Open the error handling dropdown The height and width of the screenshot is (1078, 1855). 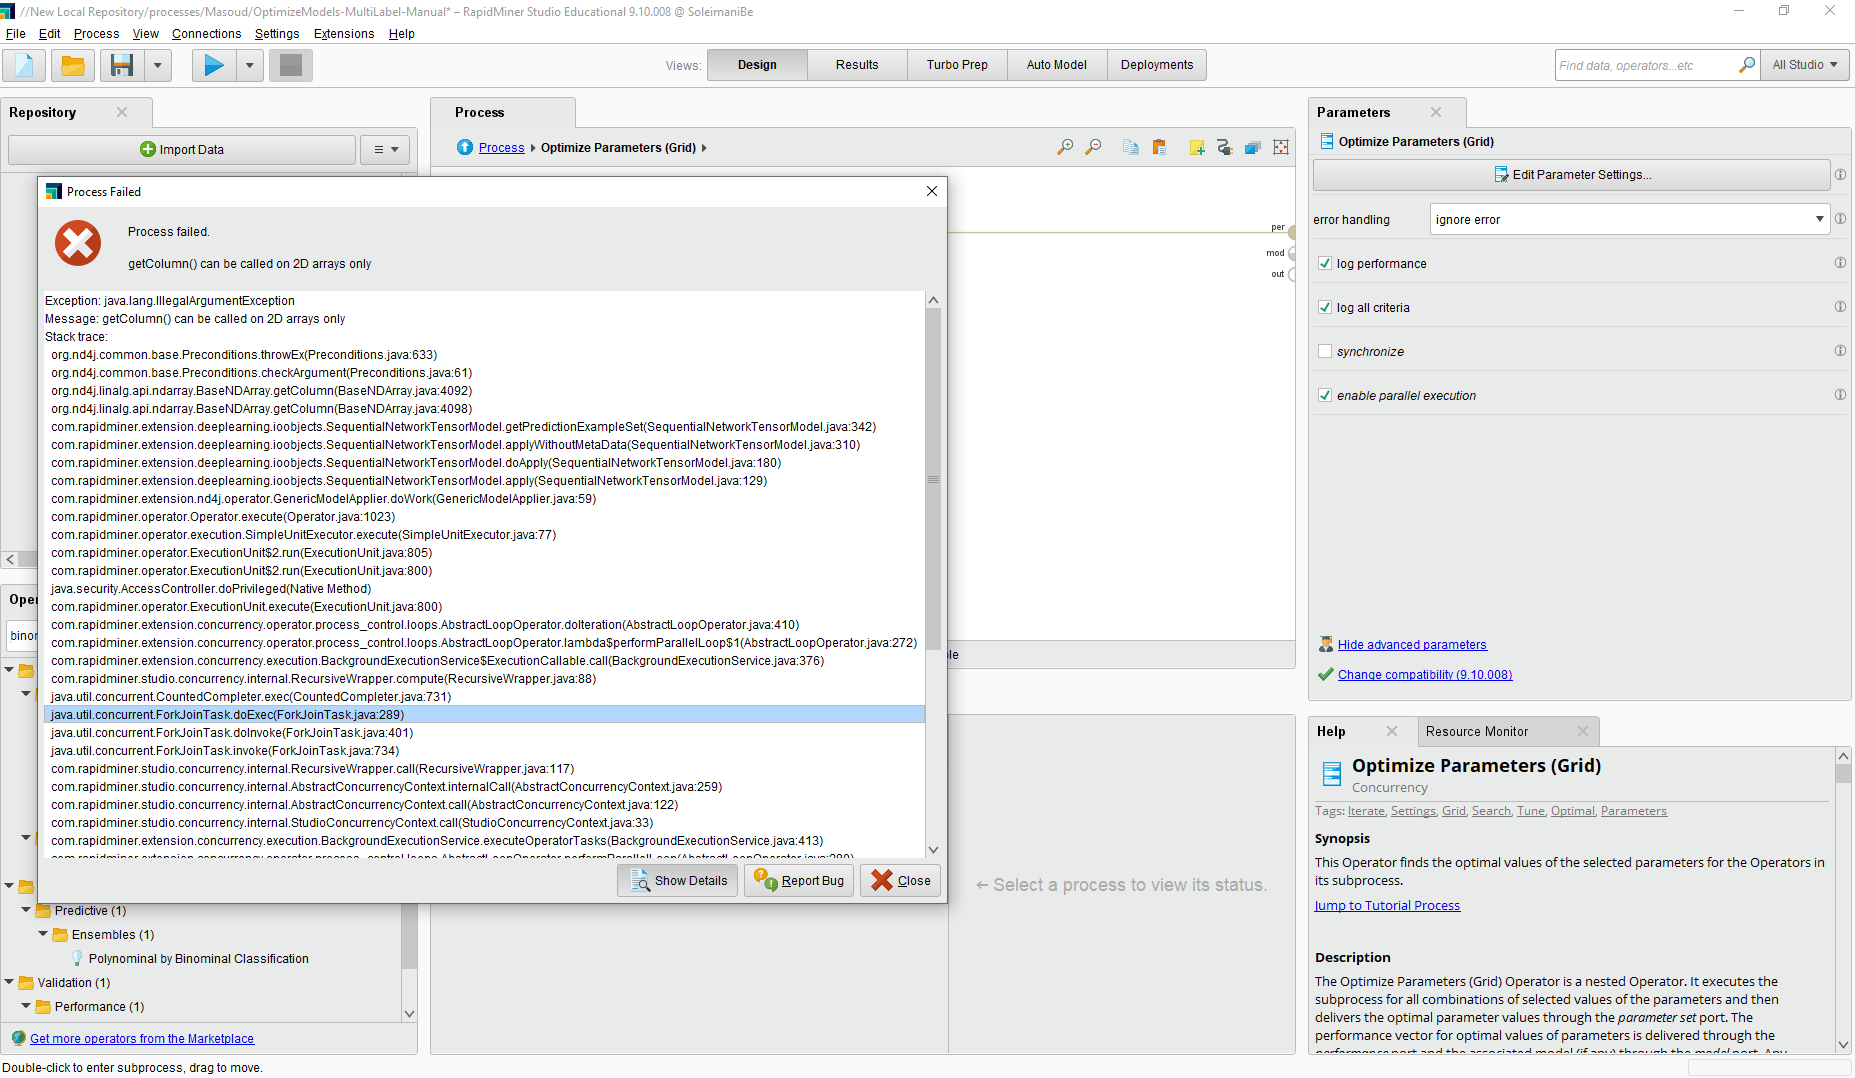[x=1630, y=219]
